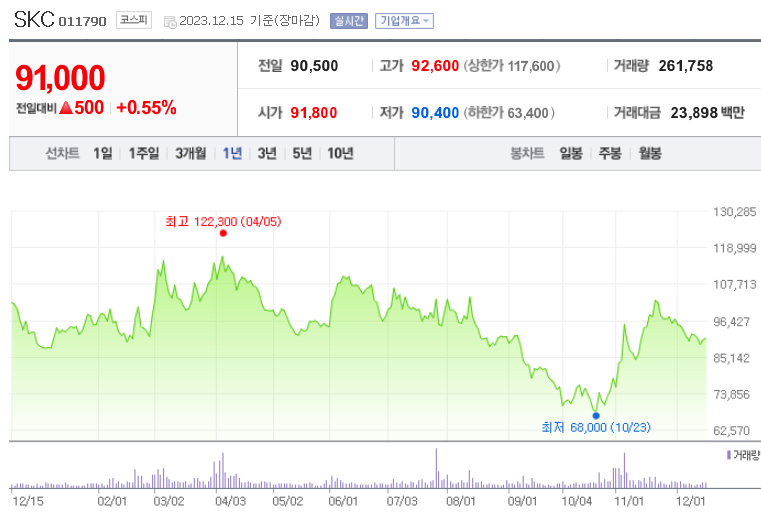The image size is (761, 523).
Task: Click the SKC stock name
Action: click(34, 19)
